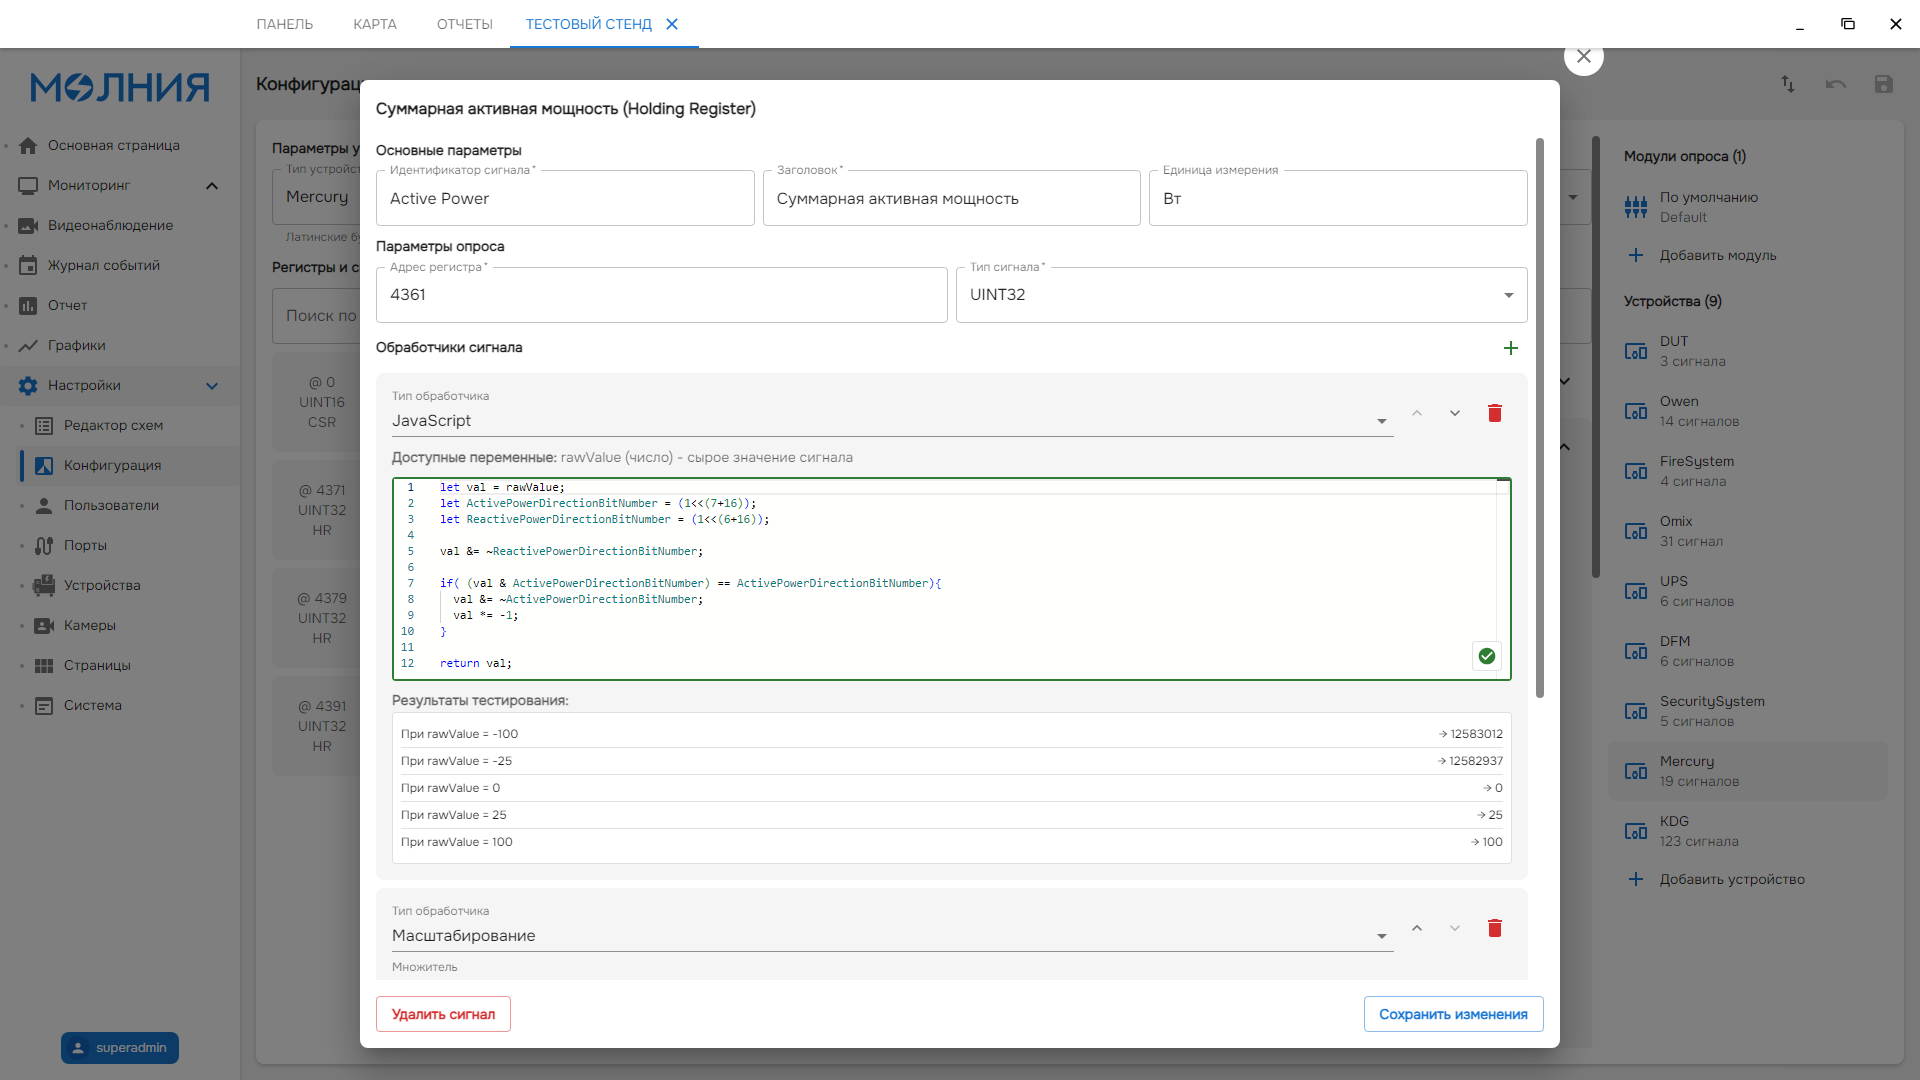Click the Единица измерения field
This screenshot has width=1920, height=1080.
click(x=1337, y=199)
